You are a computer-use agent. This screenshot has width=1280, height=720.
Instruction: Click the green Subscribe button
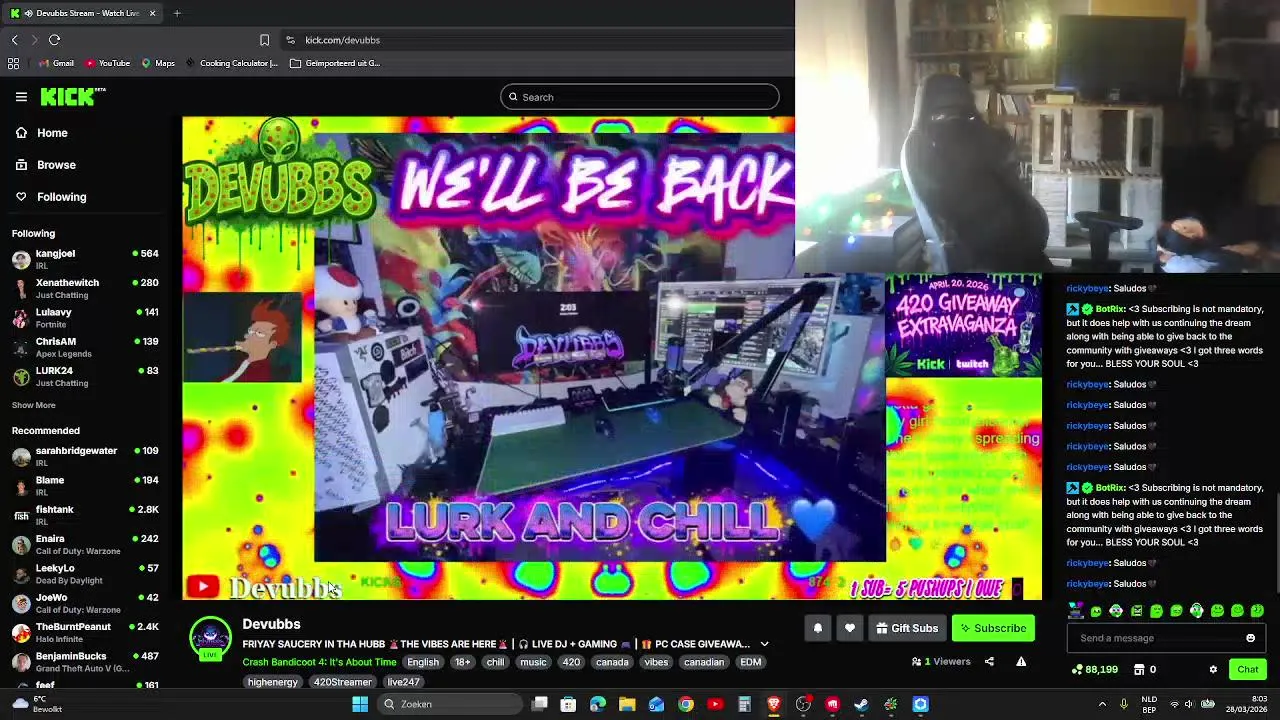click(993, 628)
